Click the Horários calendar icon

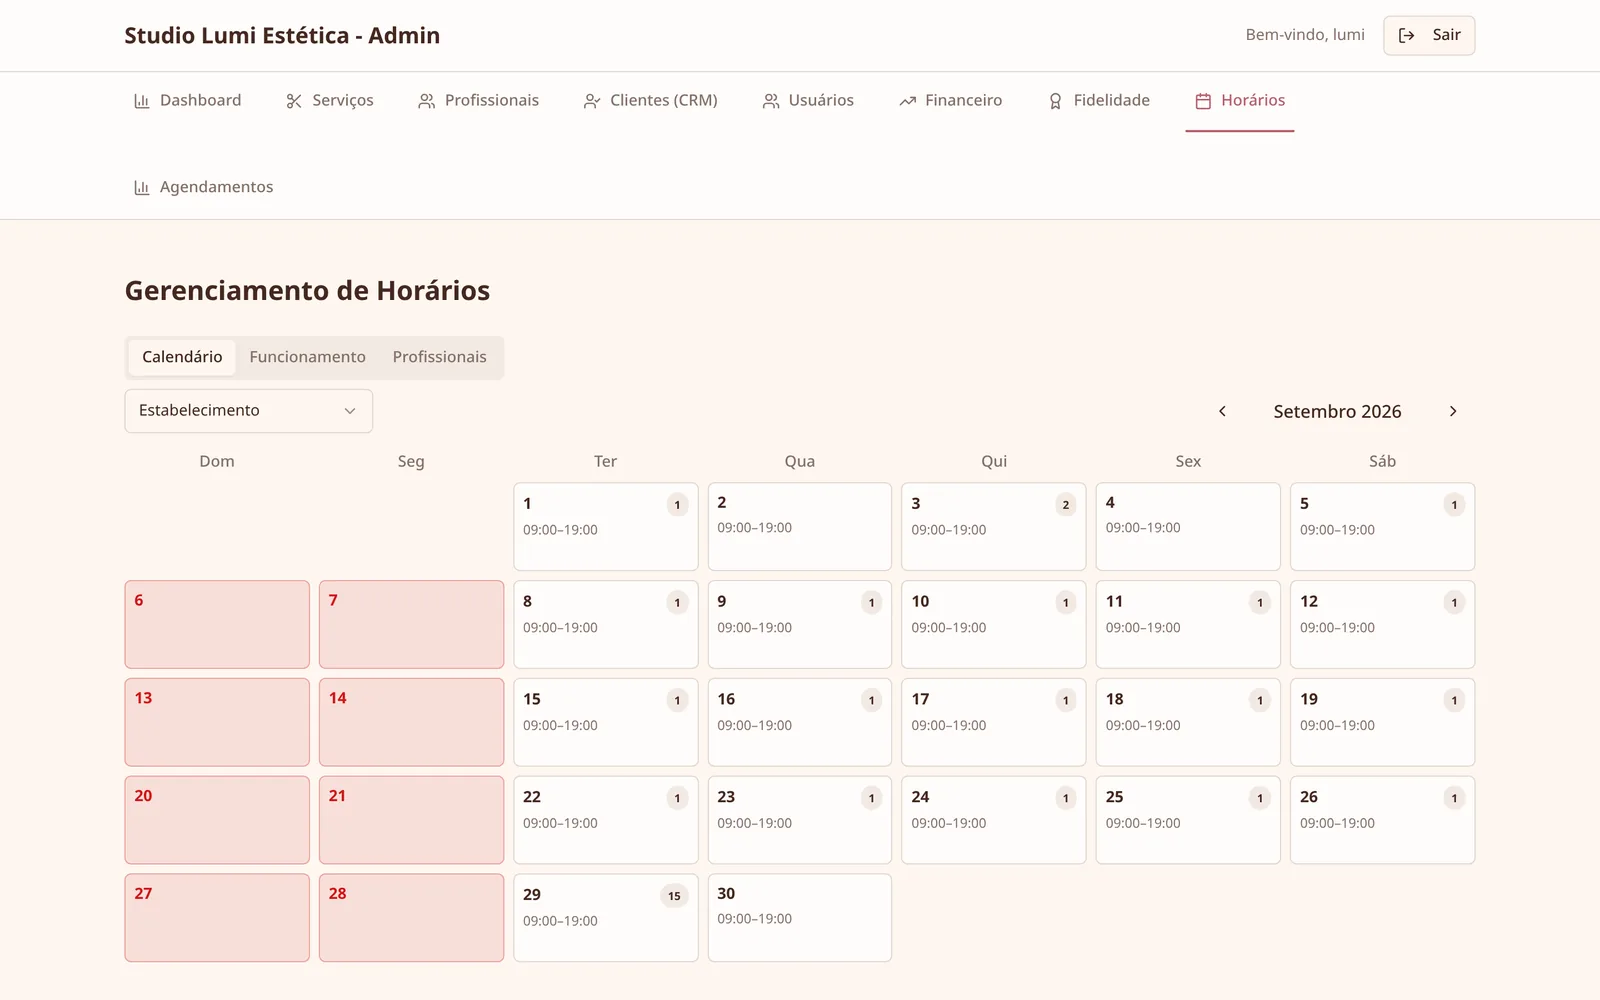[1204, 101]
